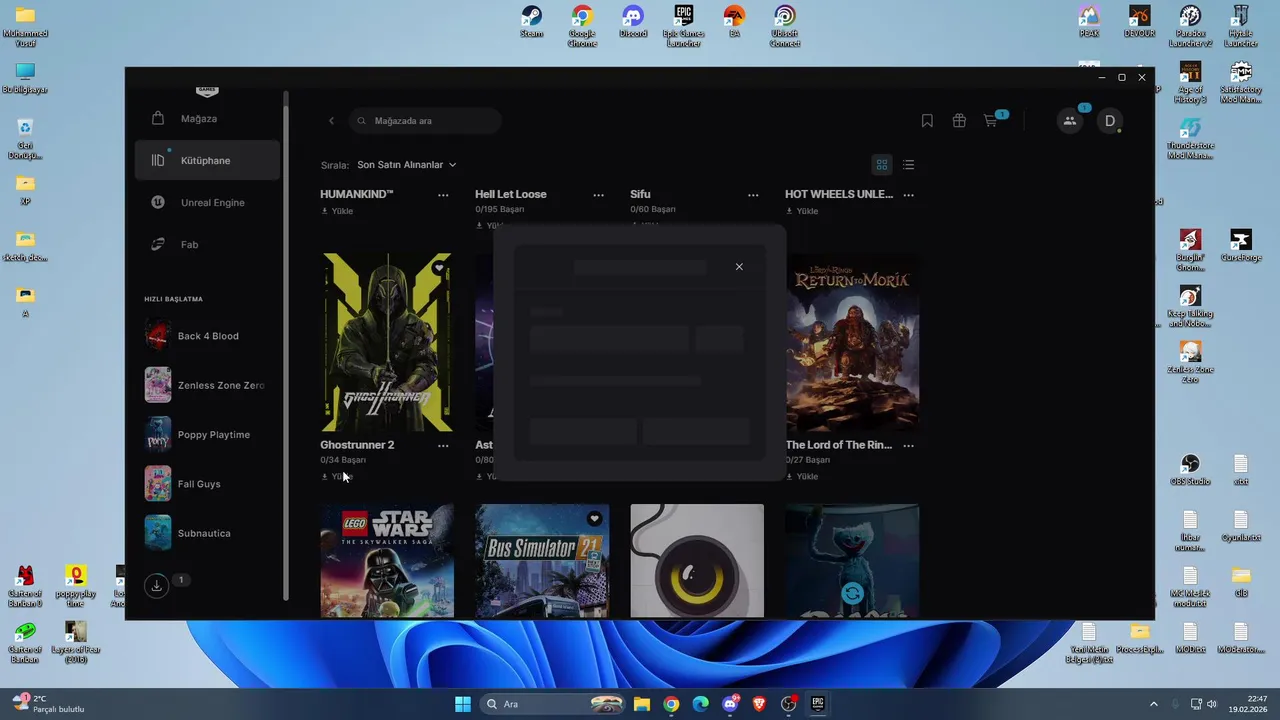Open LEGO Star Wars Skywalker Saga cover
This screenshot has width=1280, height=720.
point(387,561)
